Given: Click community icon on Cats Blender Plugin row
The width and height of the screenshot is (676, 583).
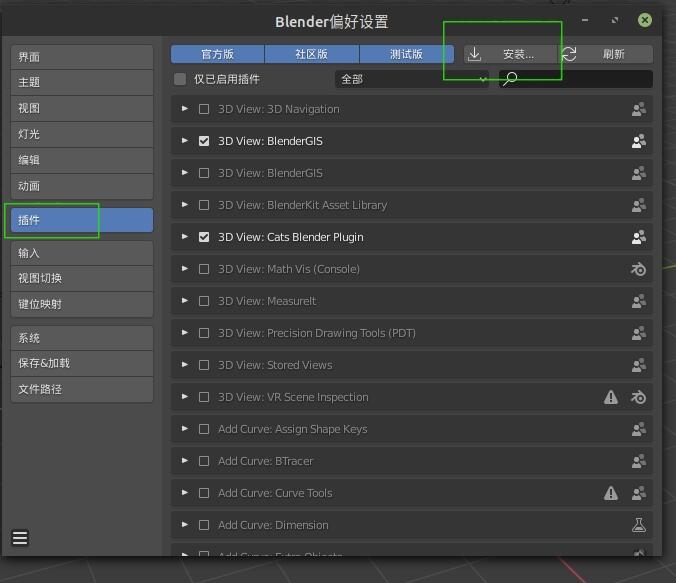Looking at the screenshot, I should [638, 237].
